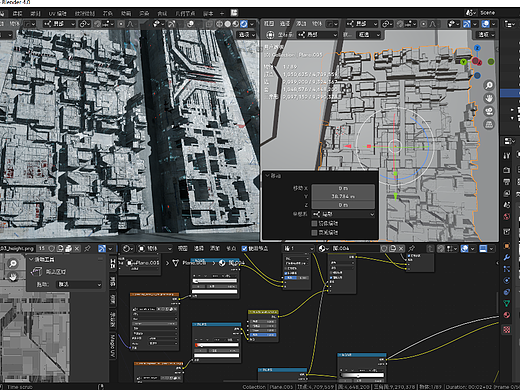Open the material slot dropdown in the node editor
Screen dimensions: 520x390
(299, 248)
